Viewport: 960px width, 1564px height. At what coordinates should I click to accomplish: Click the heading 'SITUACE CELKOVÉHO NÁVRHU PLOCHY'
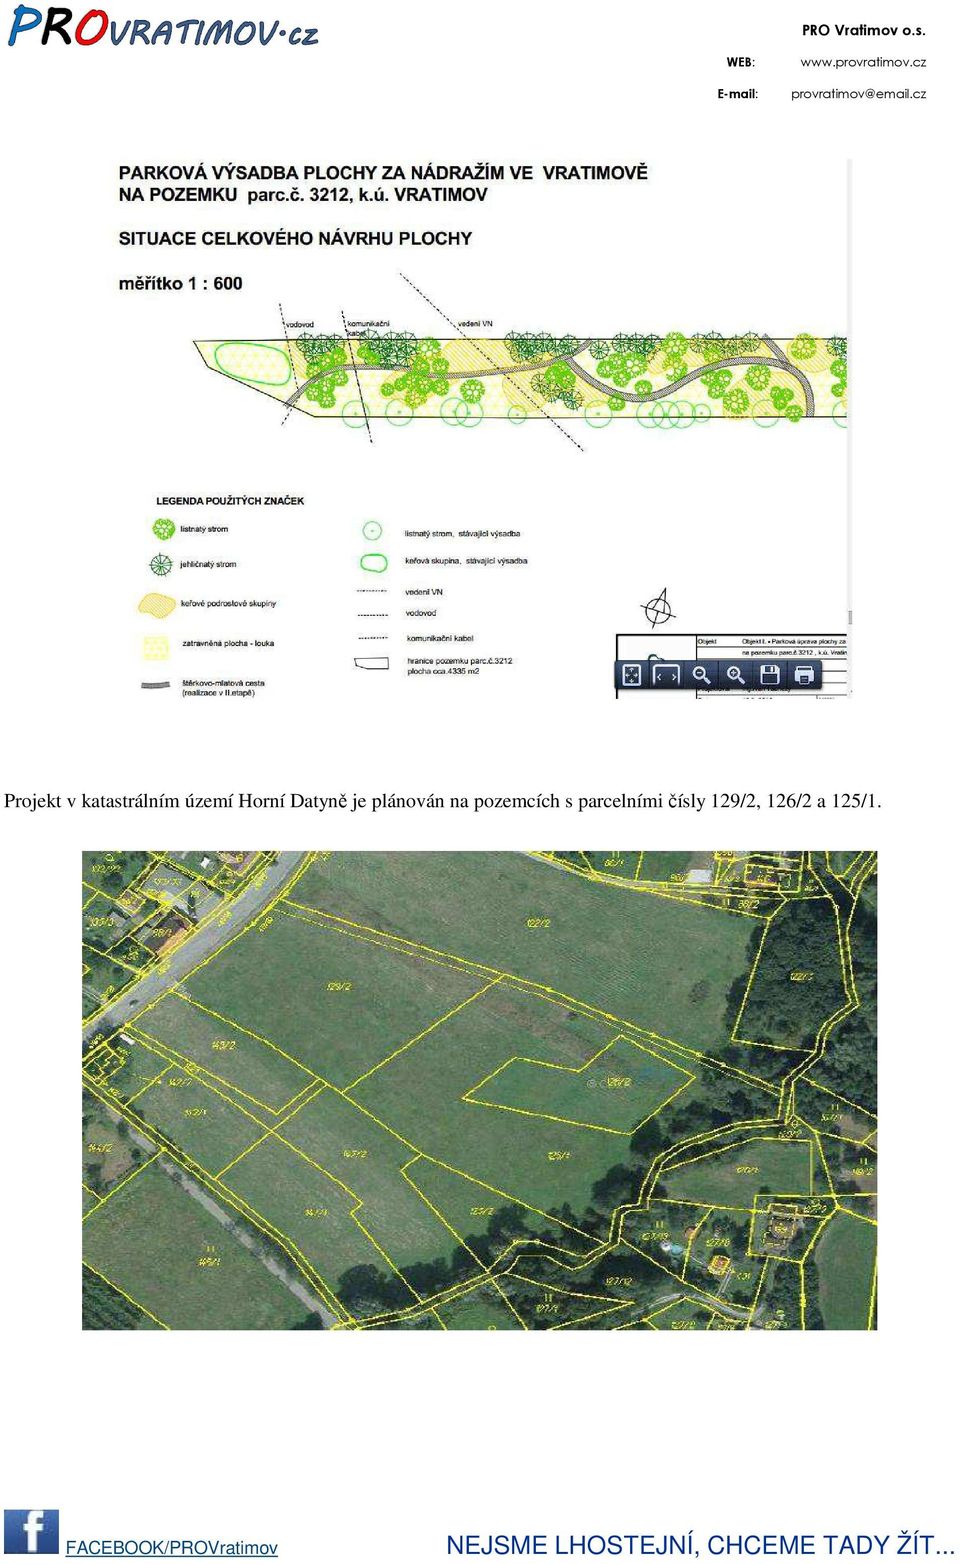point(295,238)
